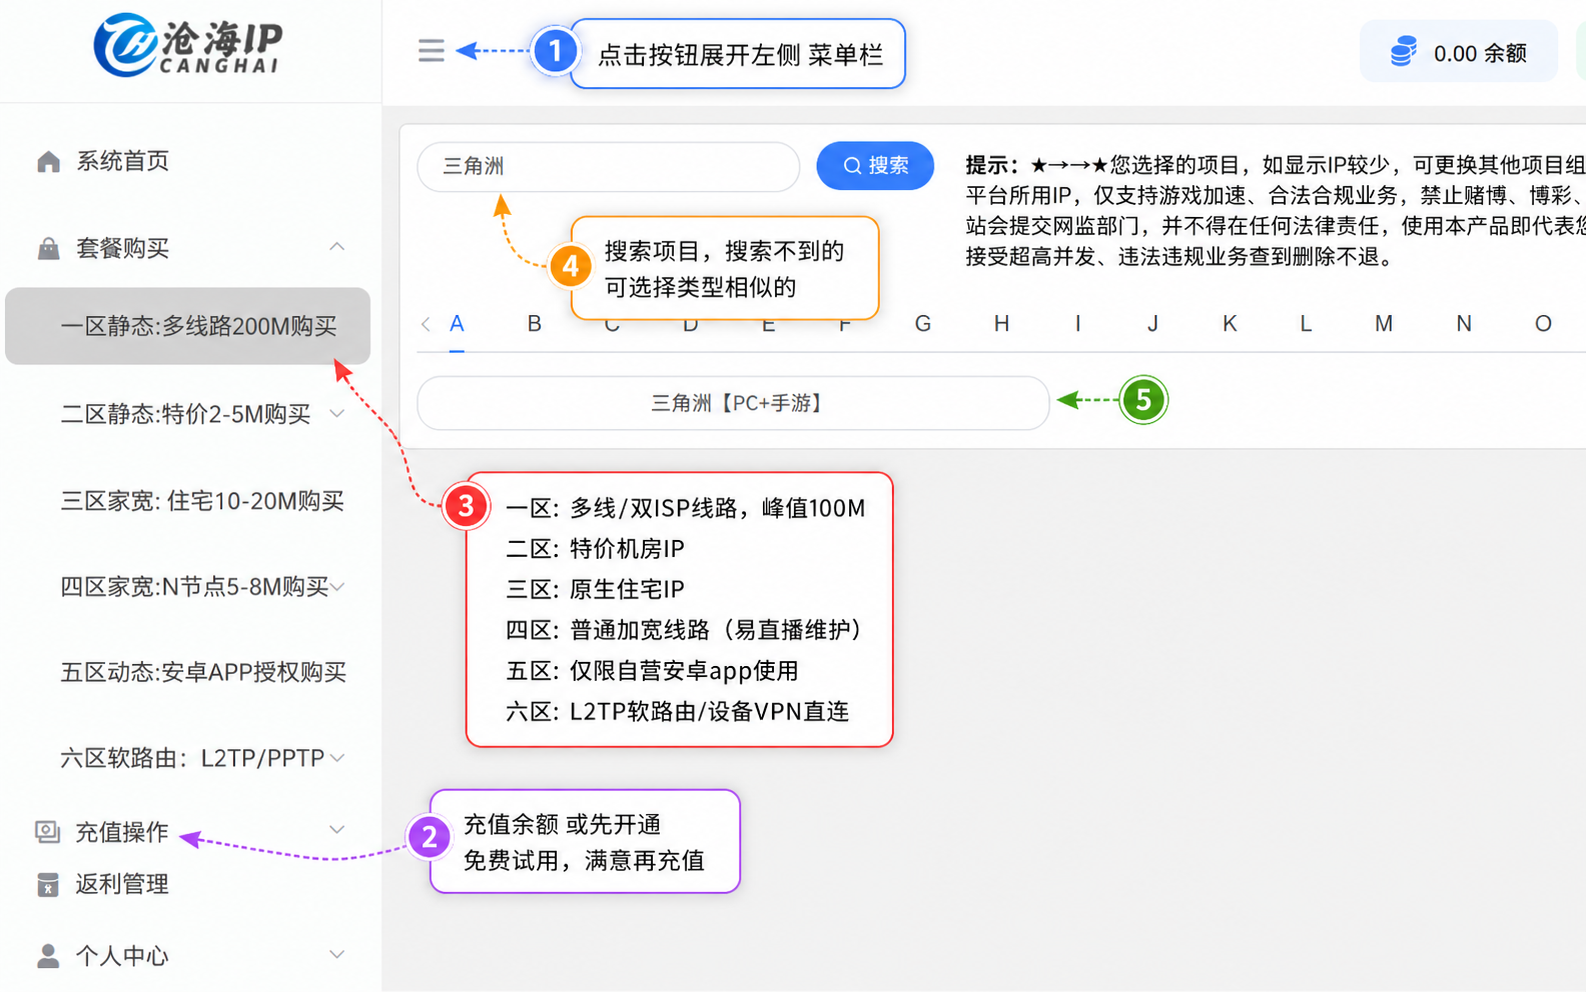The image size is (1586, 992).
Task: Click the icon beside 充值操作
Action: click(47, 832)
